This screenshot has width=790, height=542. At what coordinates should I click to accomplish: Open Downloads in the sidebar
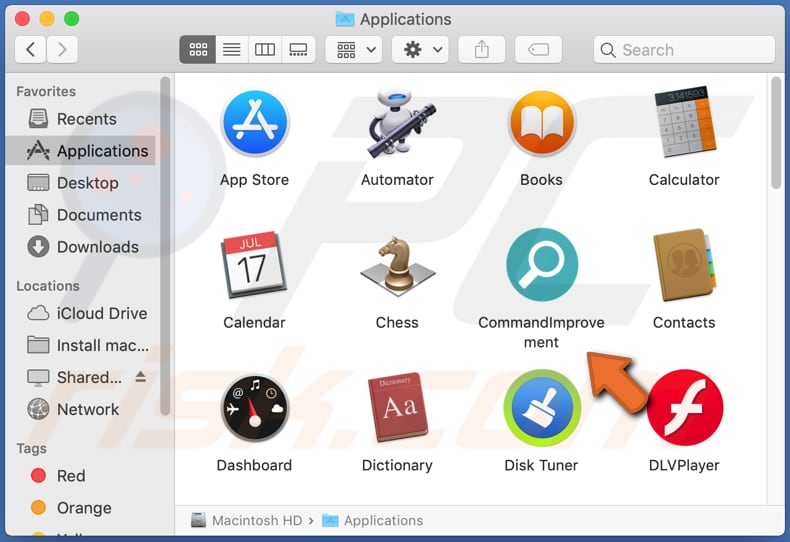pyautogui.click(x=81, y=247)
